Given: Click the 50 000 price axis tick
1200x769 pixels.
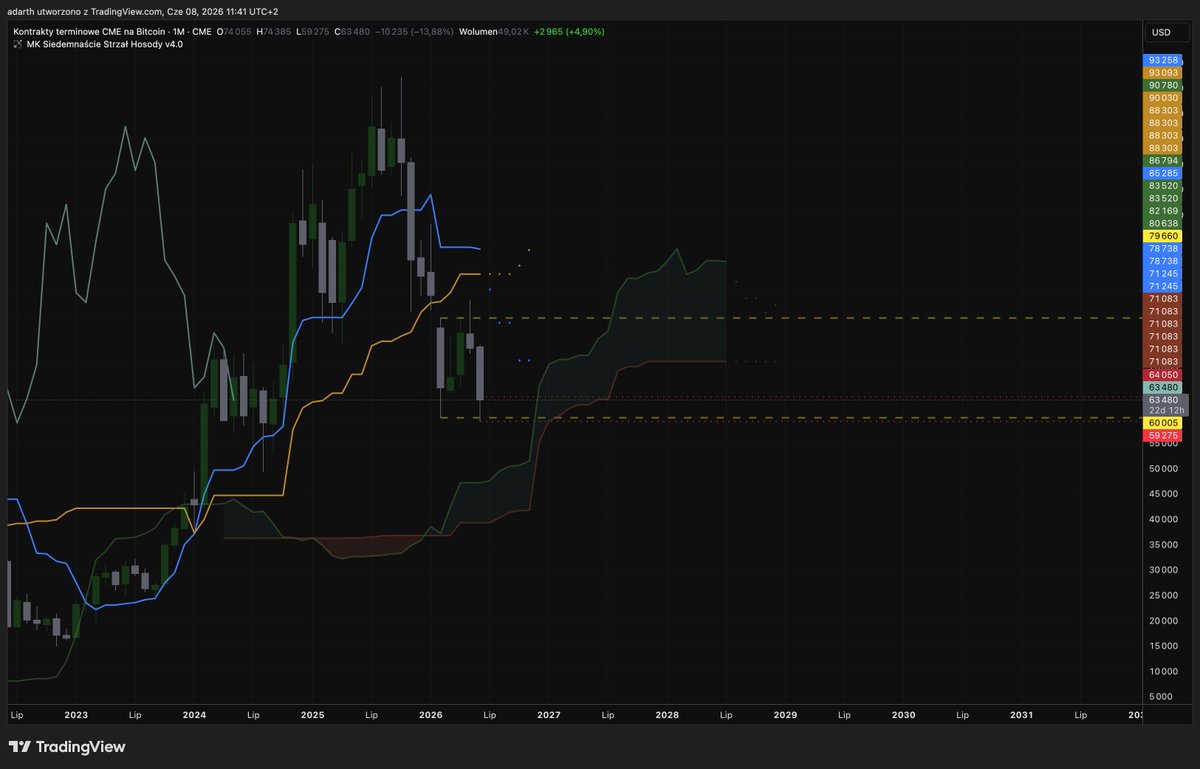Looking at the screenshot, I should tap(1162, 468).
